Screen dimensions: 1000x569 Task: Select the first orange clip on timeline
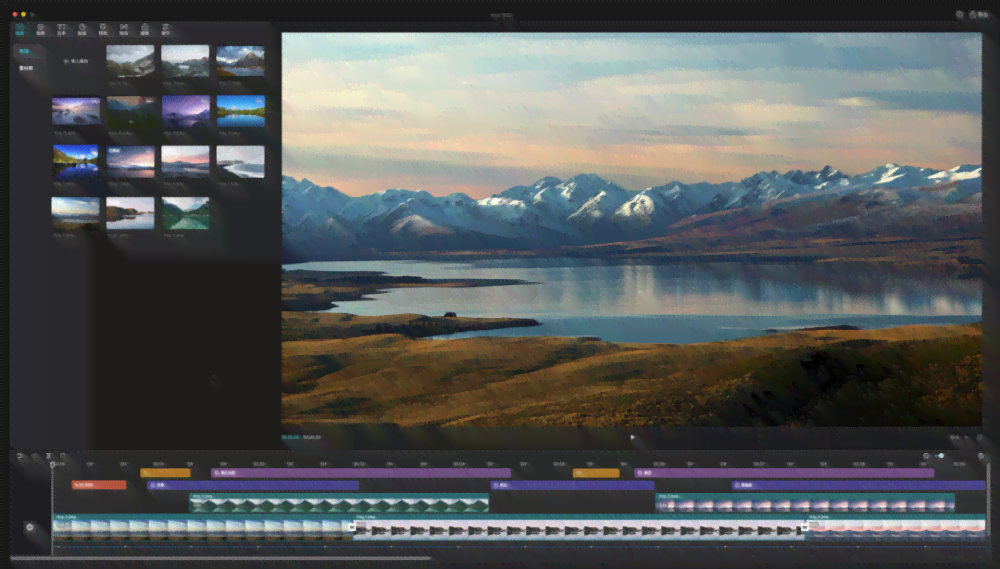(165, 473)
